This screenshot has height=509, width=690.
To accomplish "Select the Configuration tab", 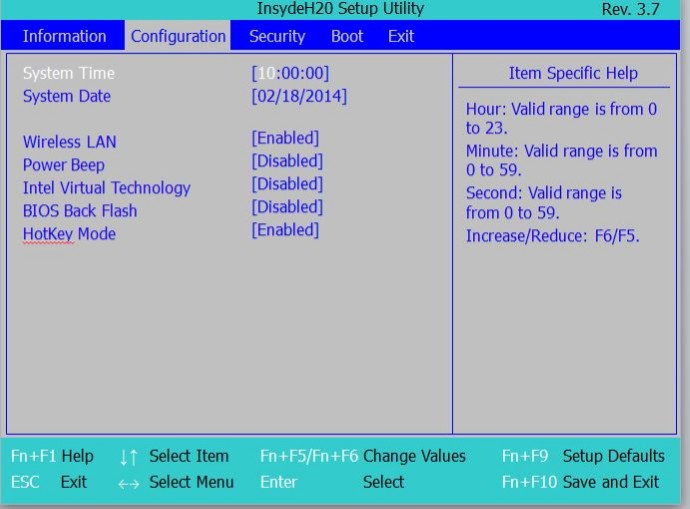I will tap(178, 36).
